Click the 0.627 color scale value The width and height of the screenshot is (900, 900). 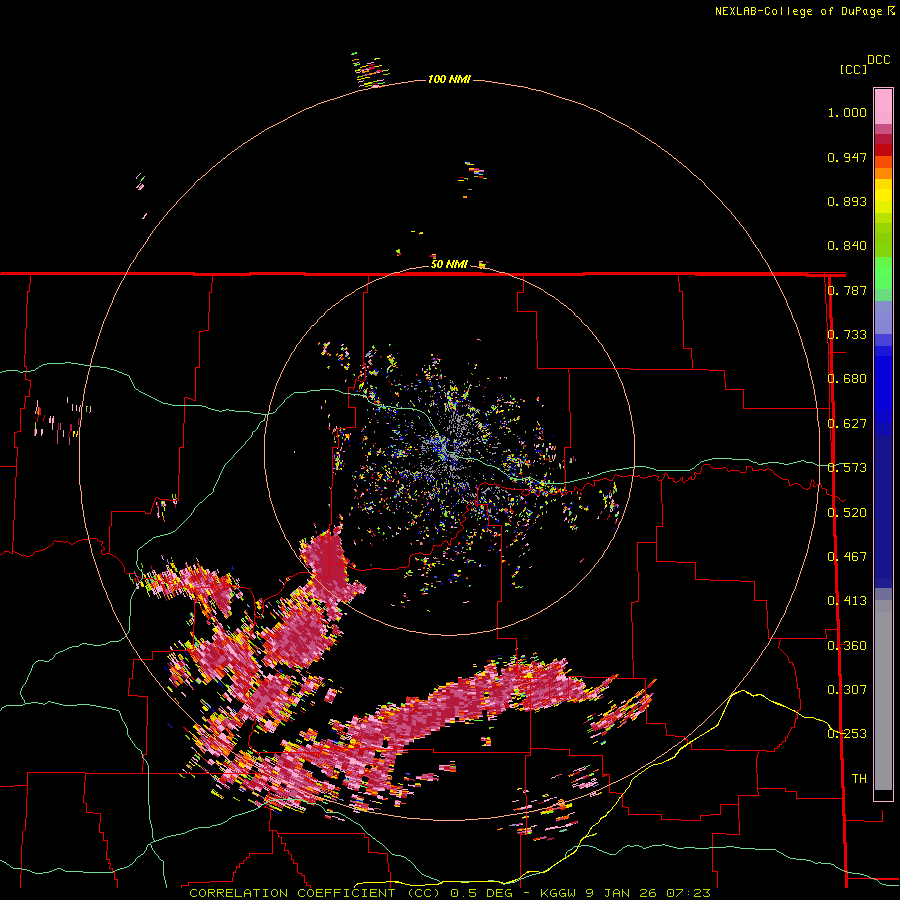(847, 424)
